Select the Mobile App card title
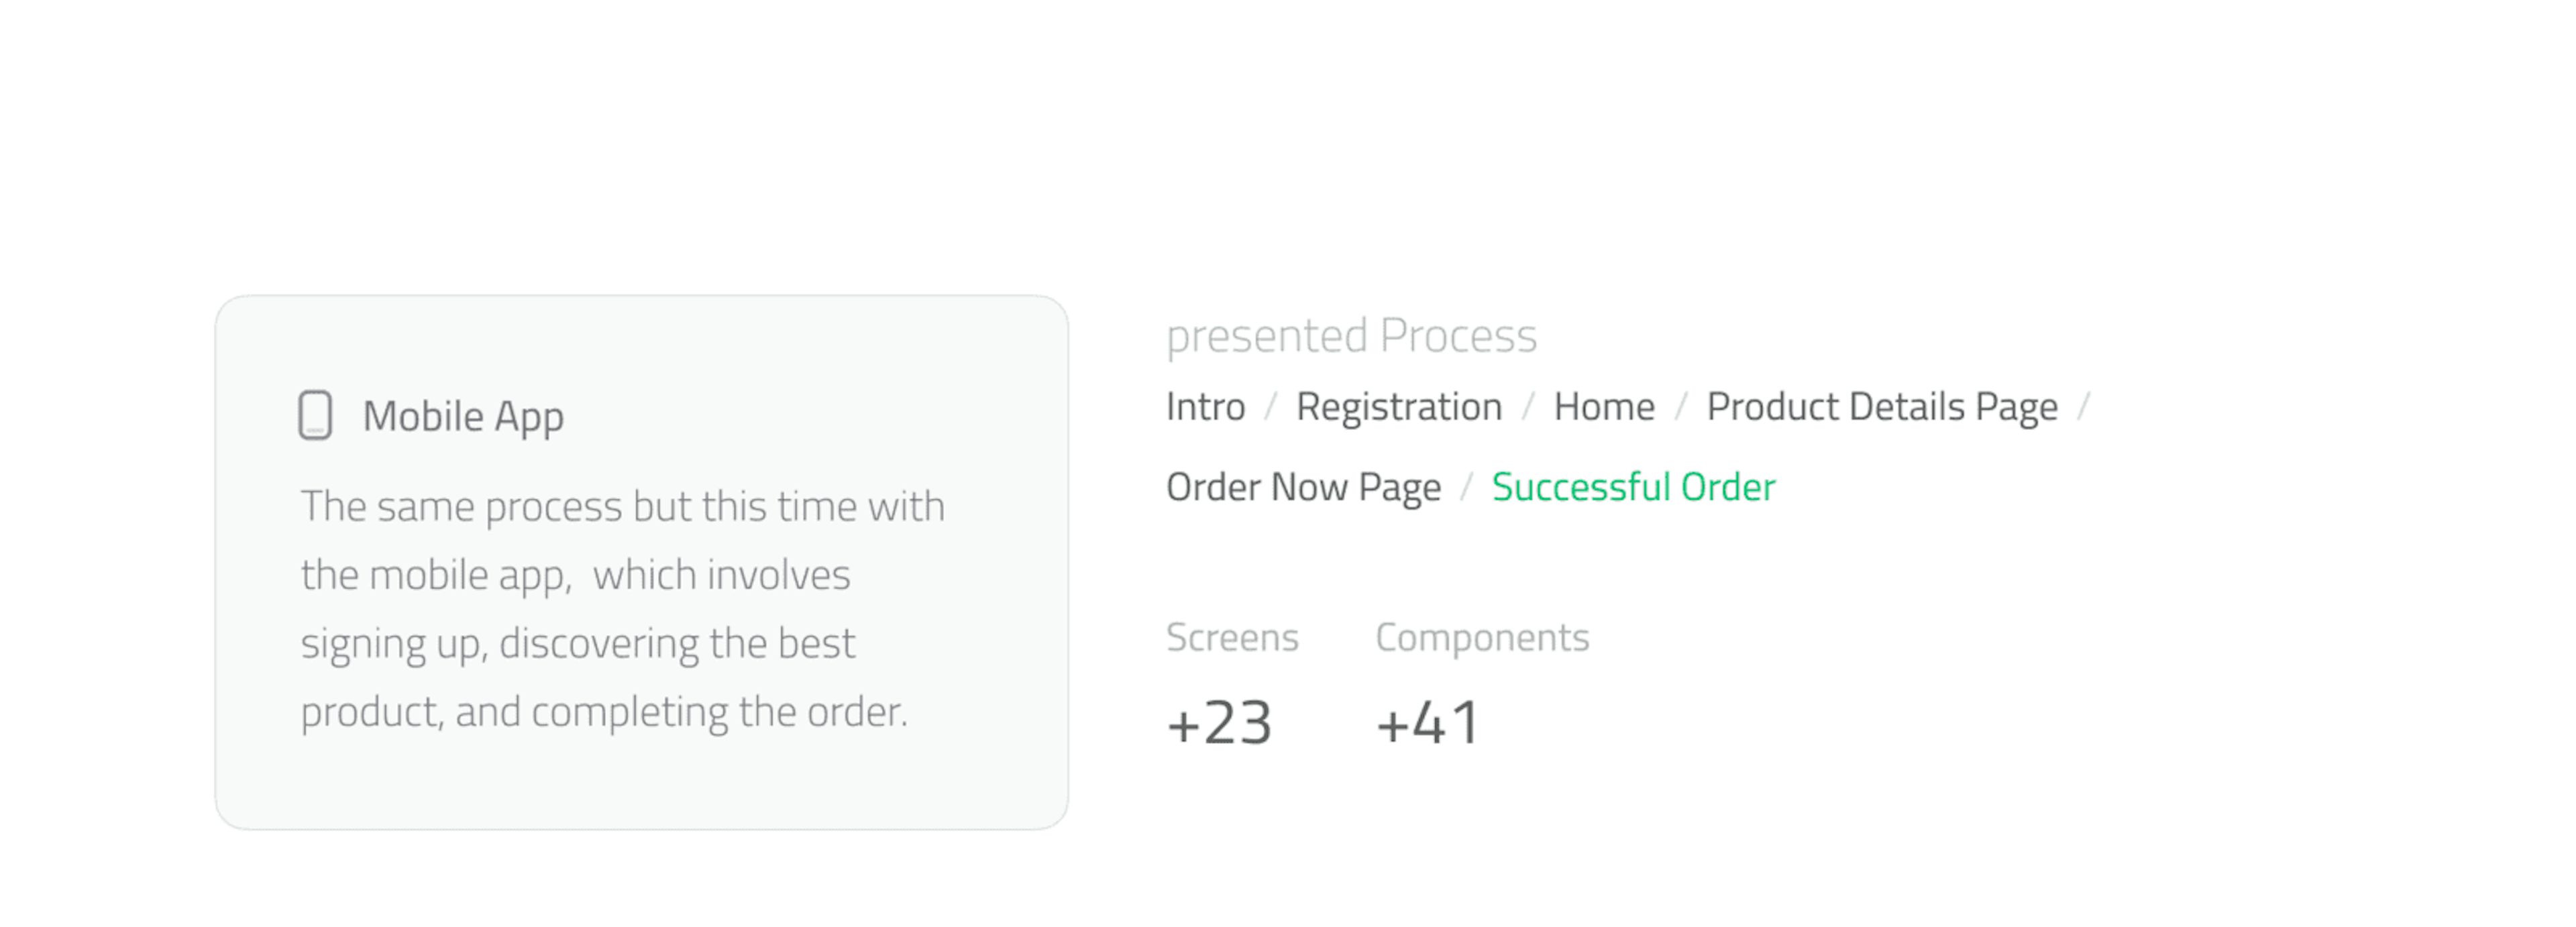Image resolution: width=2576 pixels, height=927 pixels. click(x=463, y=416)
